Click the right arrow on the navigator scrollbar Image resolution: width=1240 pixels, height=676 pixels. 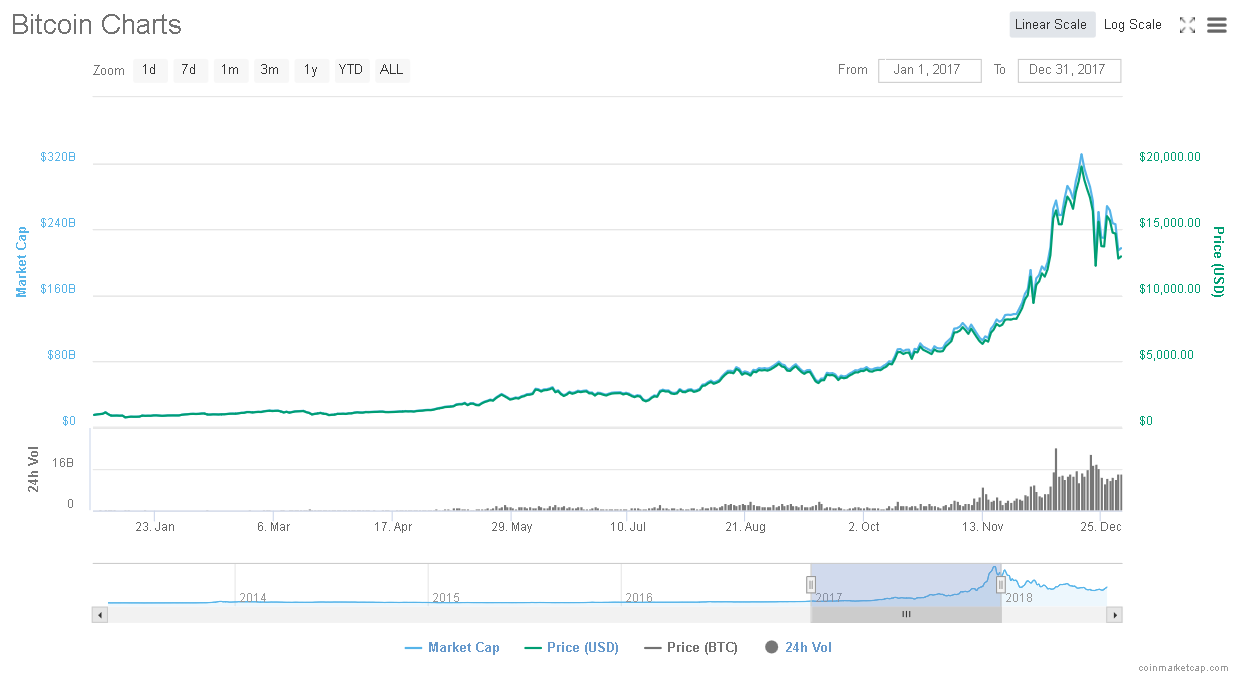click(1115, 614)
